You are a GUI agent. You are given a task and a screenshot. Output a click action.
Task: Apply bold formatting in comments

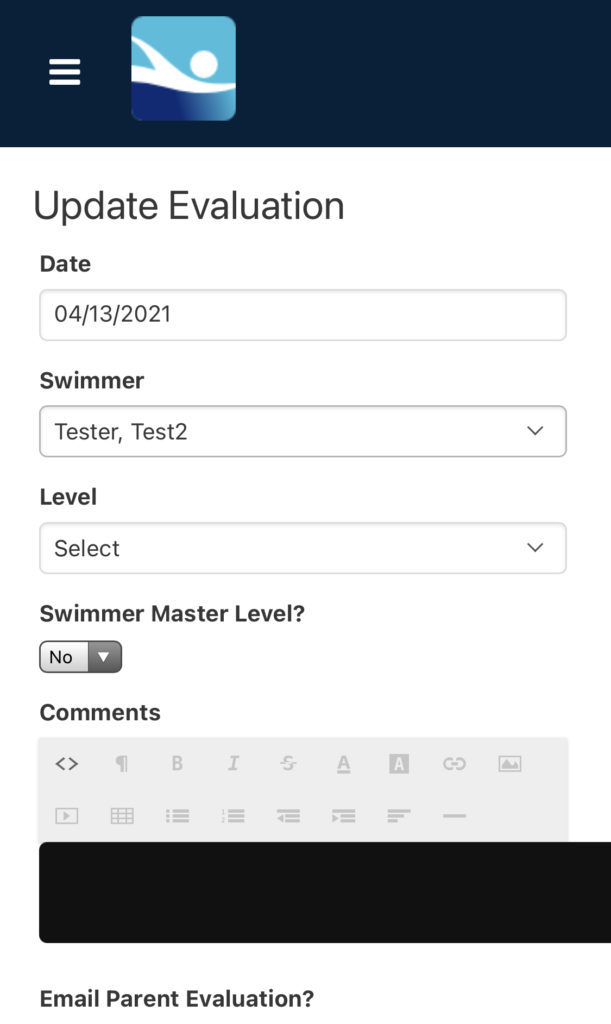coord(177,763)
